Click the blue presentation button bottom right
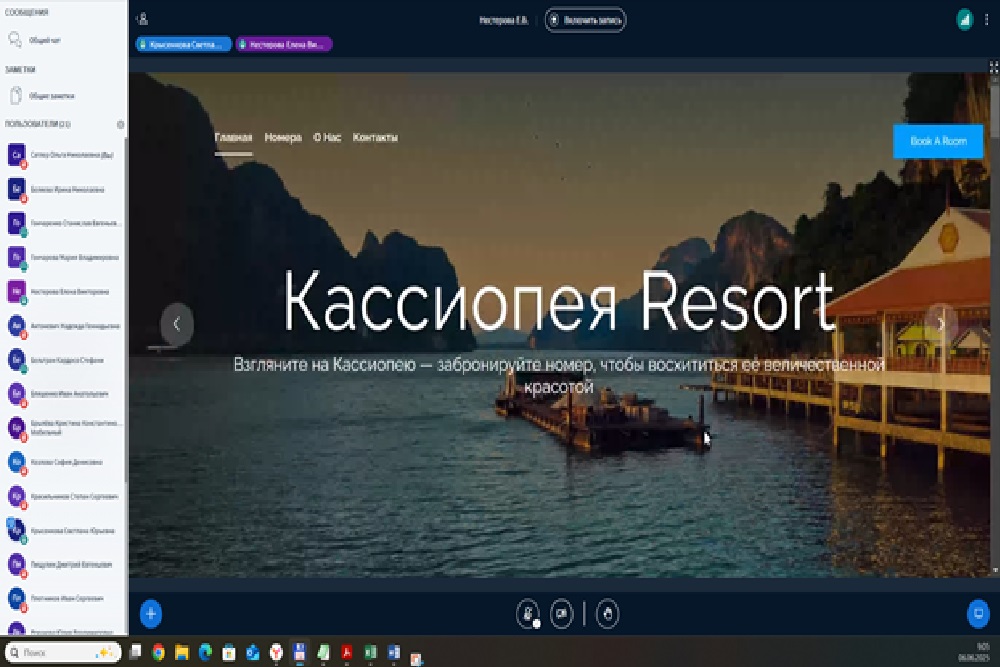Image resolution: width=1000 pixels, height=667 pixels. tap(978, 613)
